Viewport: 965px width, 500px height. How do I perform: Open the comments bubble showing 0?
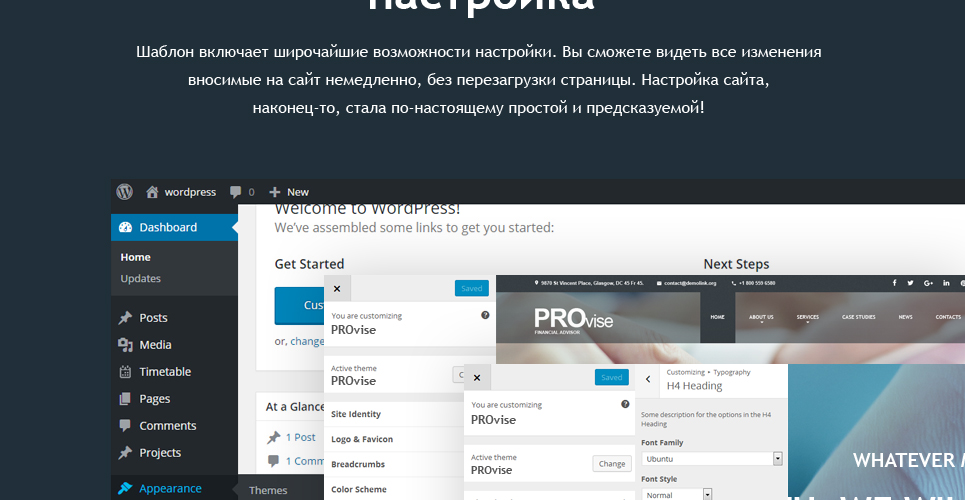point(242,192)
